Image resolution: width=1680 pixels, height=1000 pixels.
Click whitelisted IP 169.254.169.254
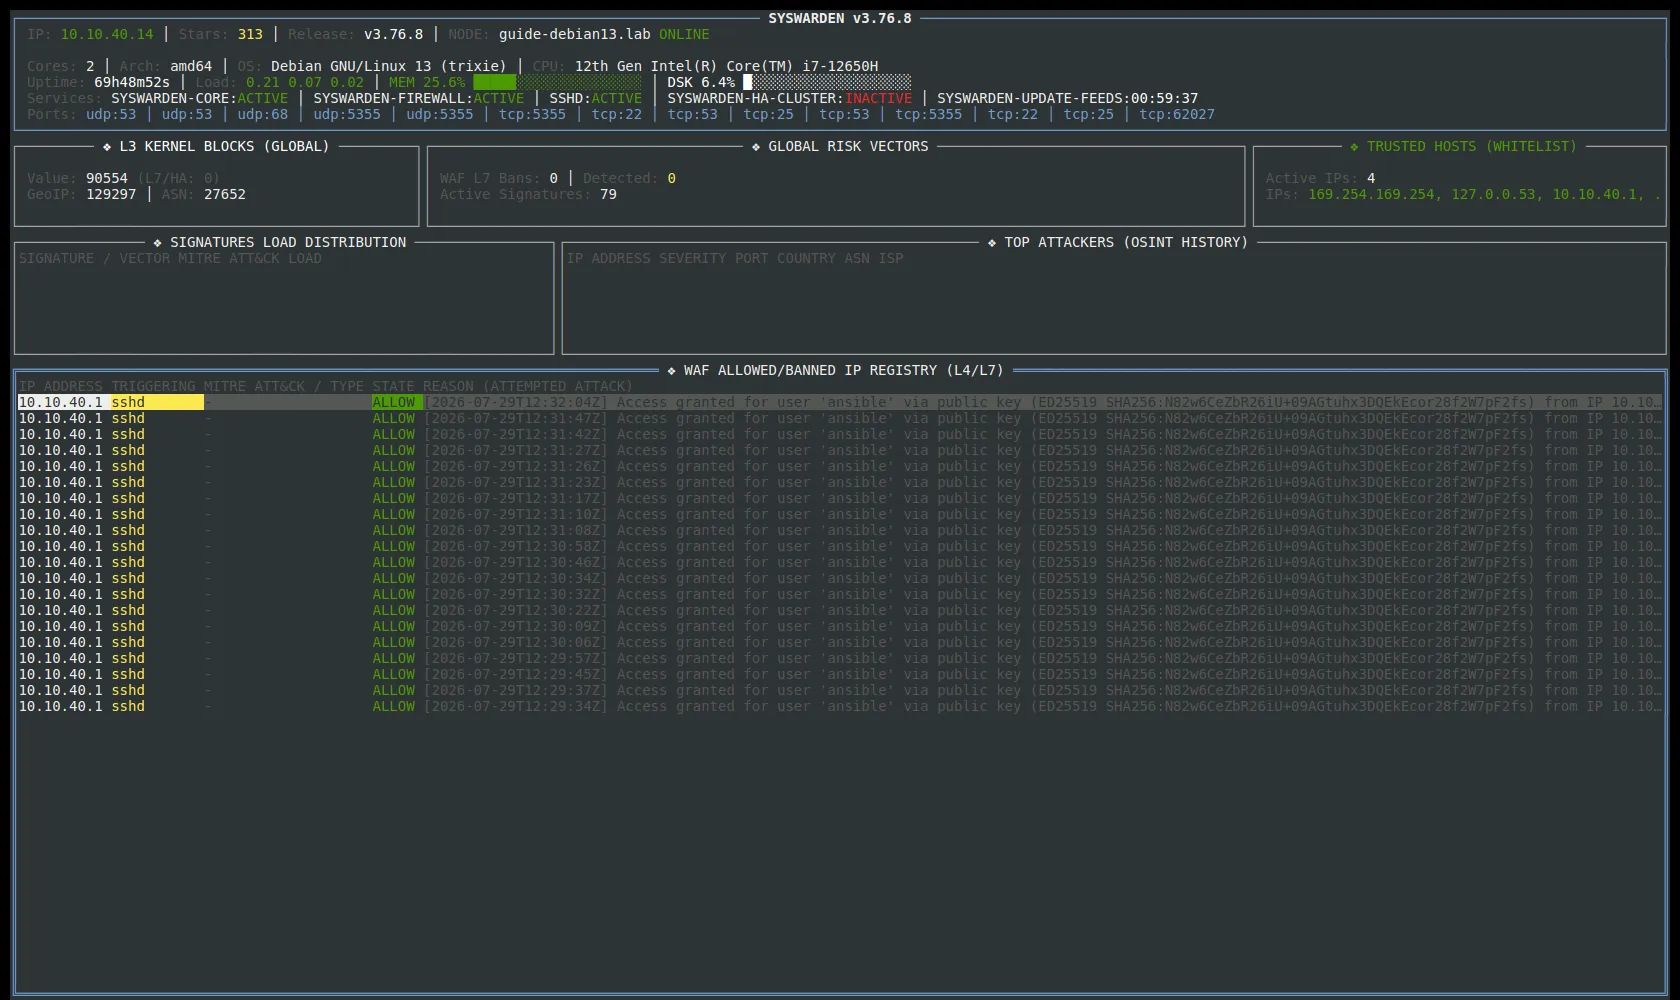1371,194
